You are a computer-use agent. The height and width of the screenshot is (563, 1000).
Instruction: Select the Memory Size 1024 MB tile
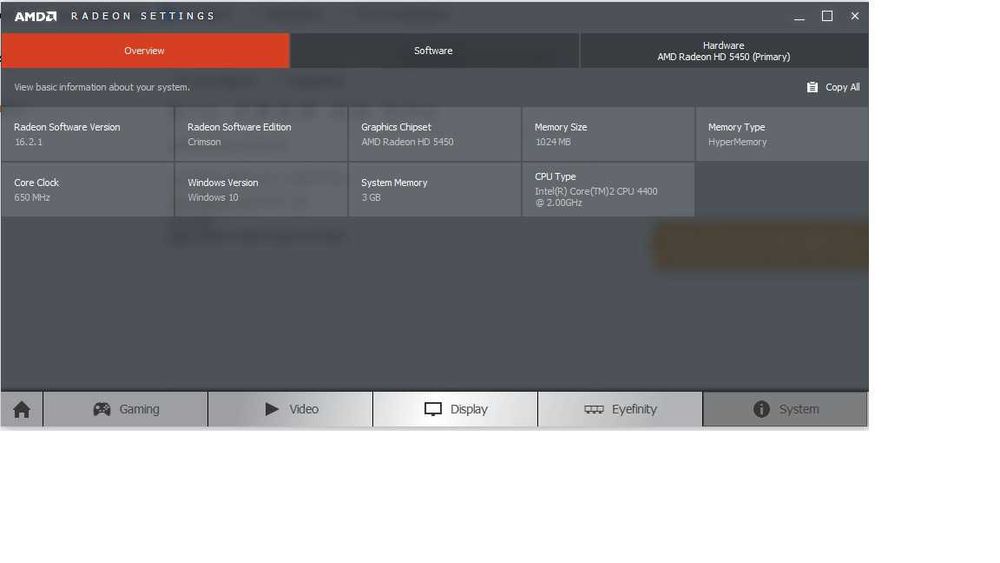pyautogui.click(x=608, y=134)
